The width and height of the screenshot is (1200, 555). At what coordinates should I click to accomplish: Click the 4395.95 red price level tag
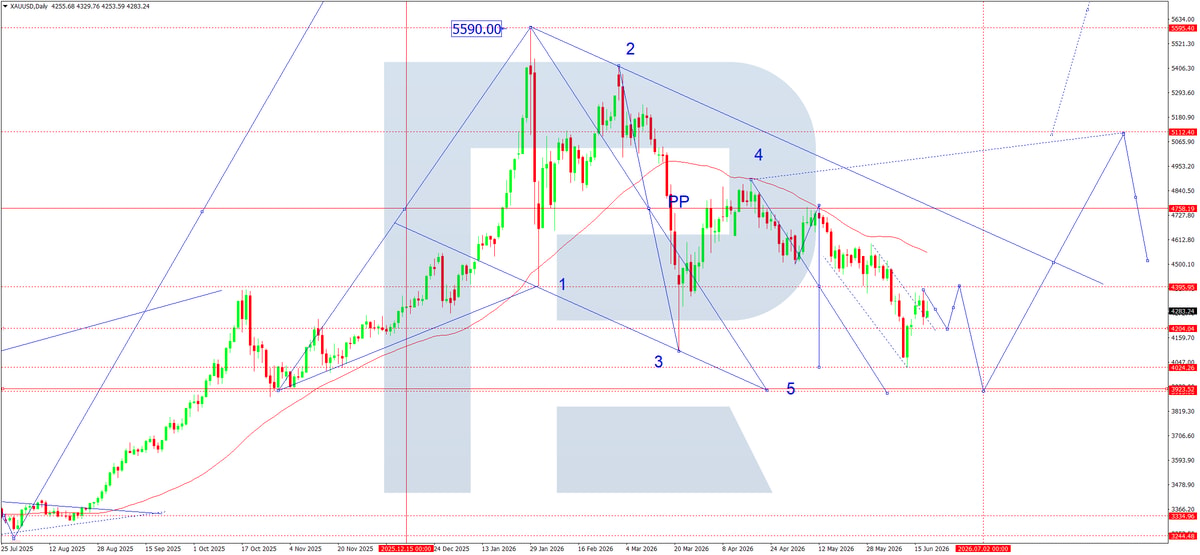tap(1183, 287)
